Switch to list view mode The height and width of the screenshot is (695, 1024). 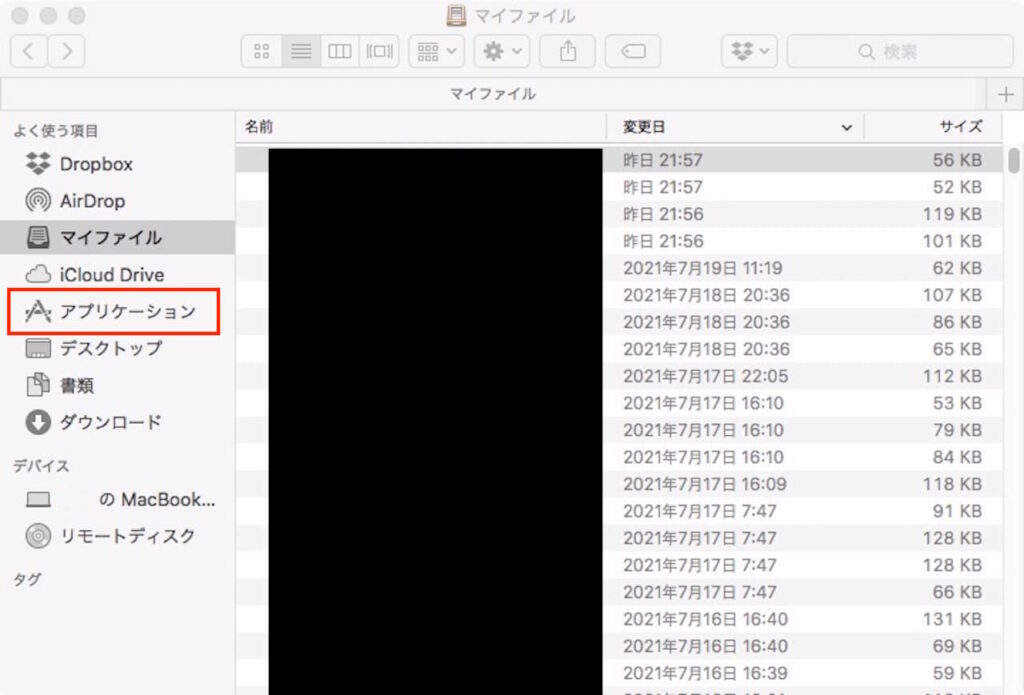pyautogui.click(x=301, y=51)
